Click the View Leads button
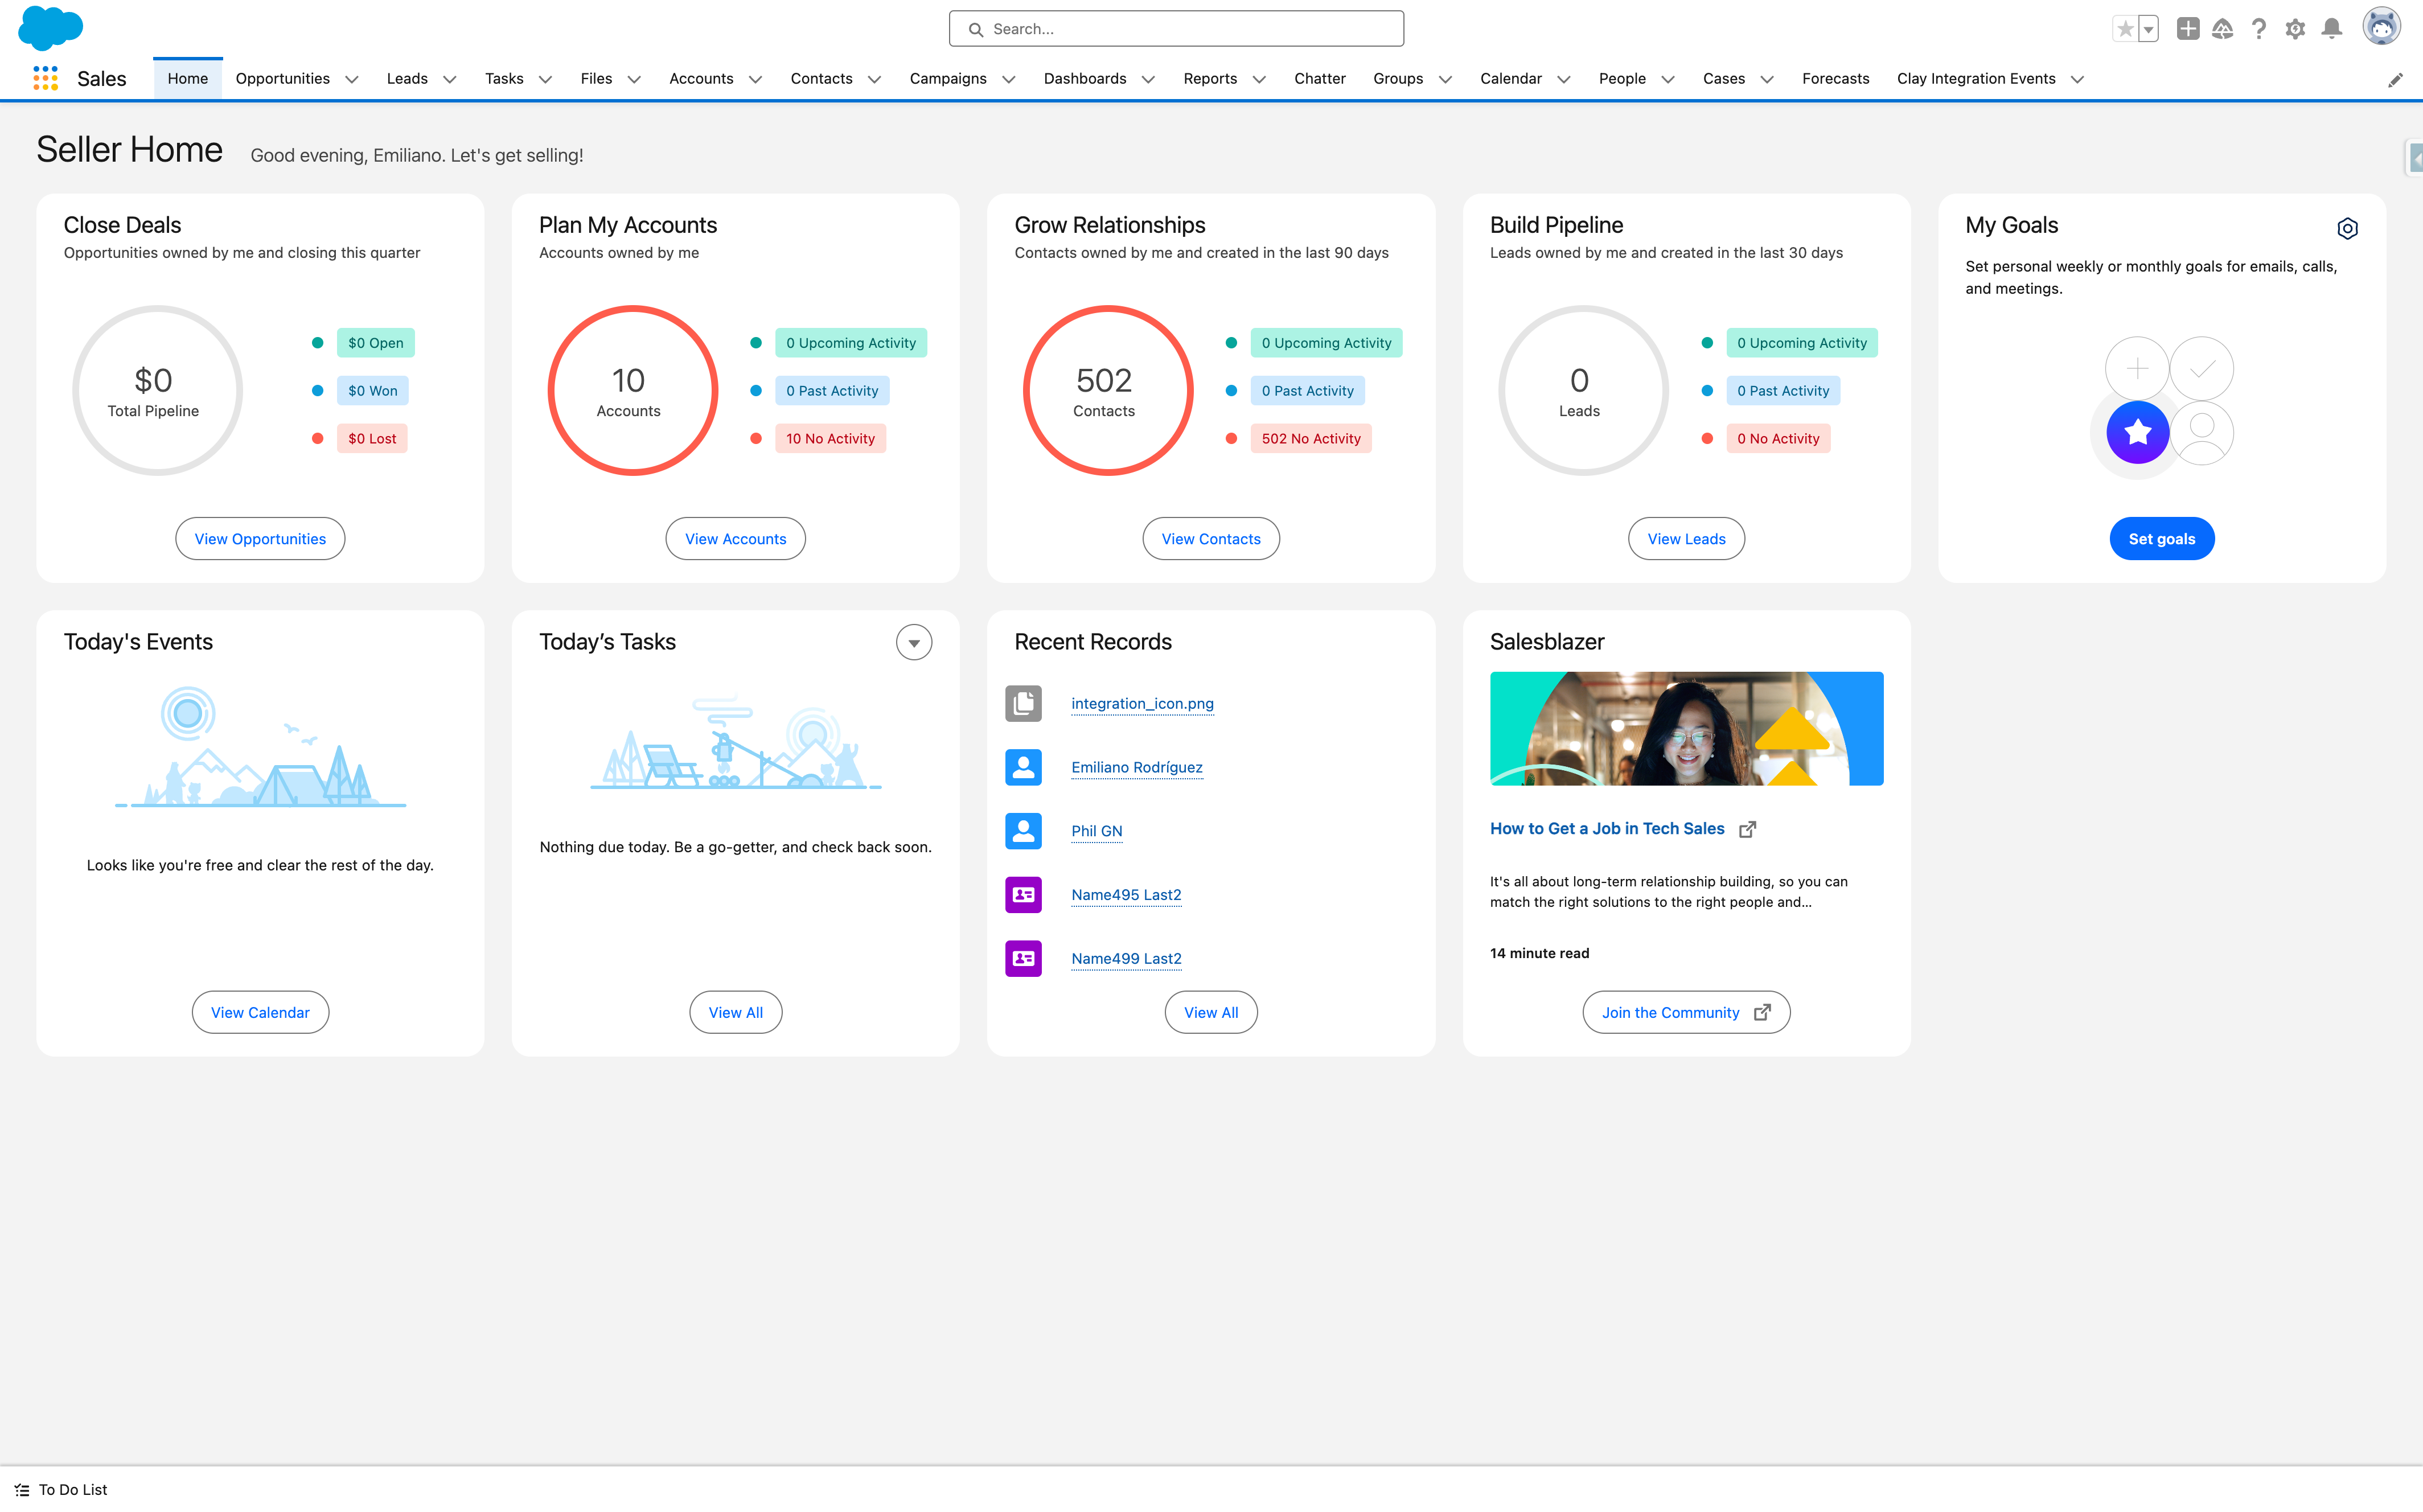The image size is (2423, 1512). [1687, 539]
